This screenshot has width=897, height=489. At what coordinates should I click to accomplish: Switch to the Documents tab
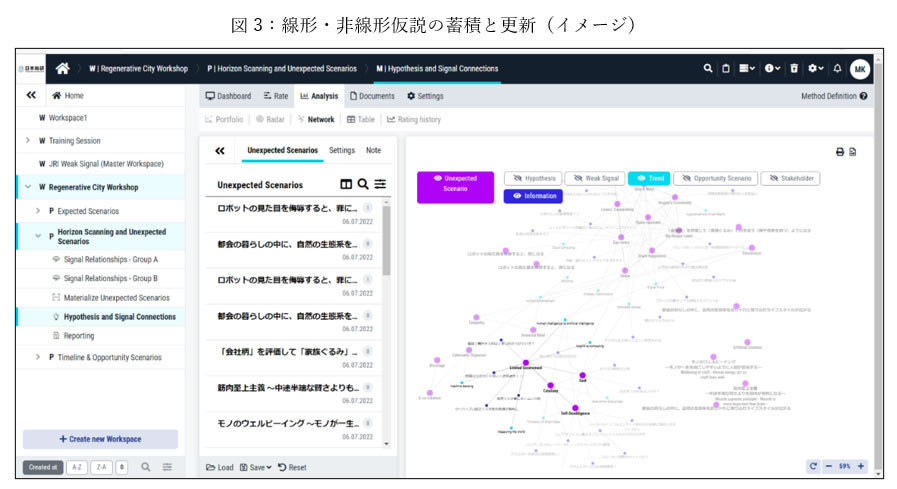(x=372, y=96)
